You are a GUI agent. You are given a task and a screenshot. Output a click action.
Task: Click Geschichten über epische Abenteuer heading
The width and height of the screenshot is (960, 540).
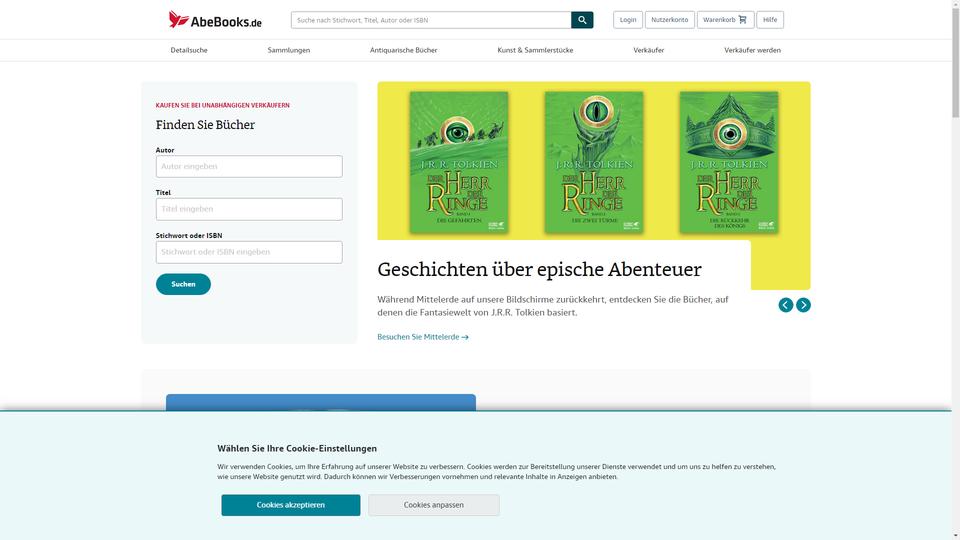coord(539,269)
